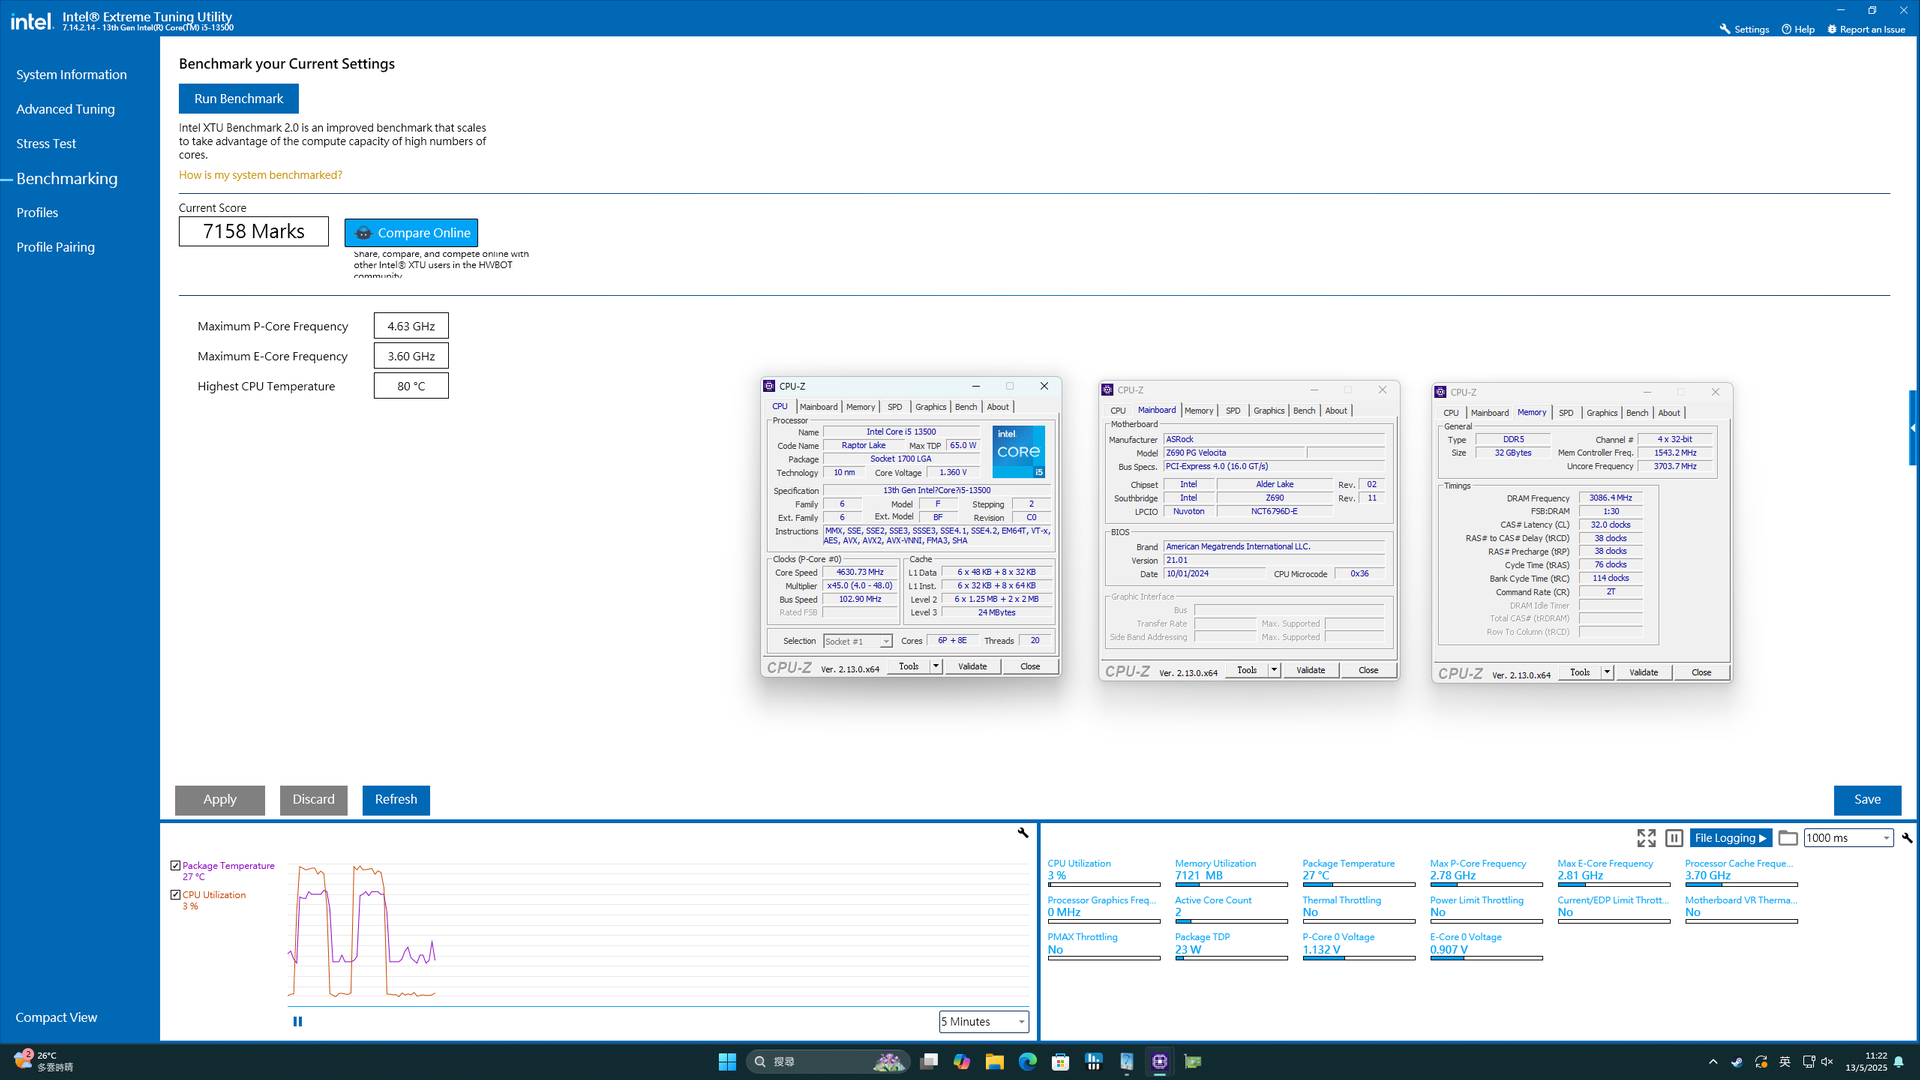Screen dimensions: 1920x1080
Task: Open SPD tab in the Memory CPU-Z window
Action: pos(1566,413)
